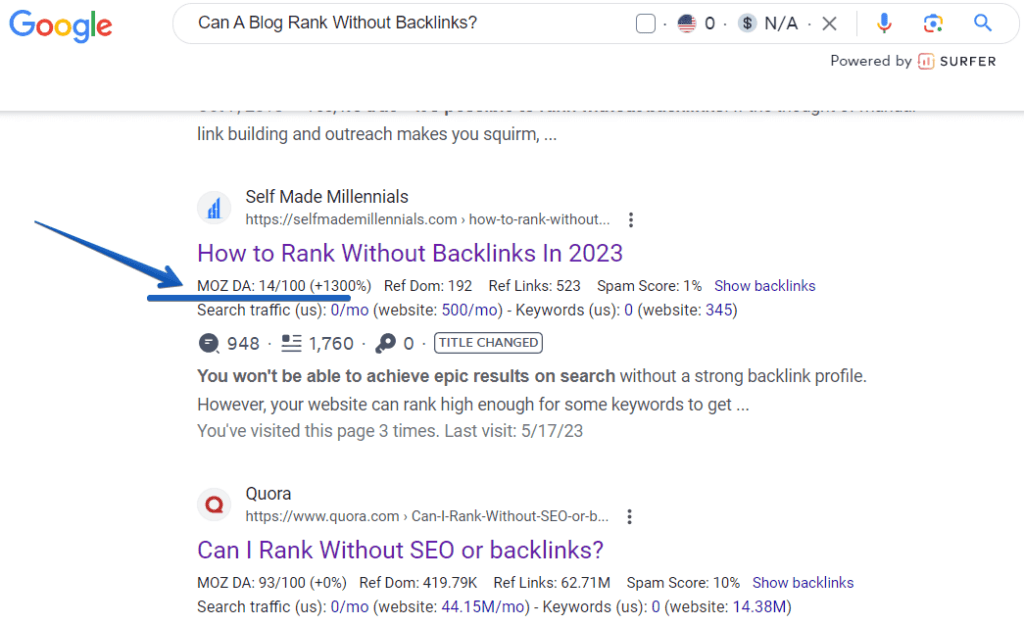1024x625 pixels.
Task: Click the Quora favicon icon
Action: click(213, 505)
